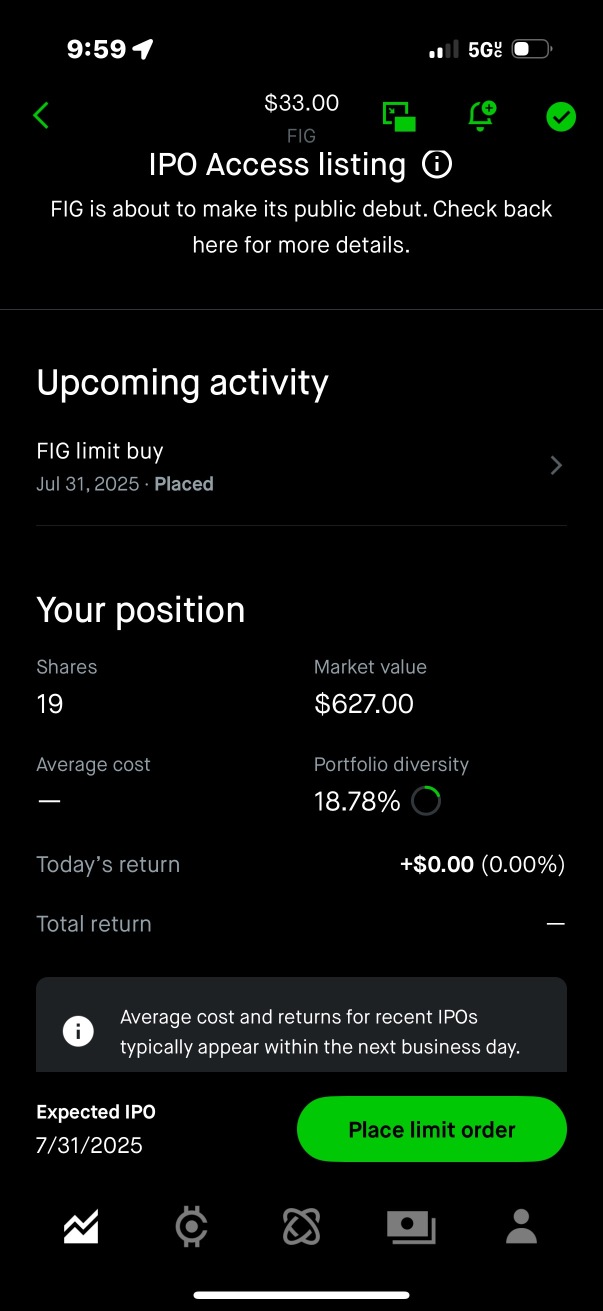This screenshot has height=1311, width=603.
Task: Open the cash tab in the bottom bar
Action: point(411,1227)
